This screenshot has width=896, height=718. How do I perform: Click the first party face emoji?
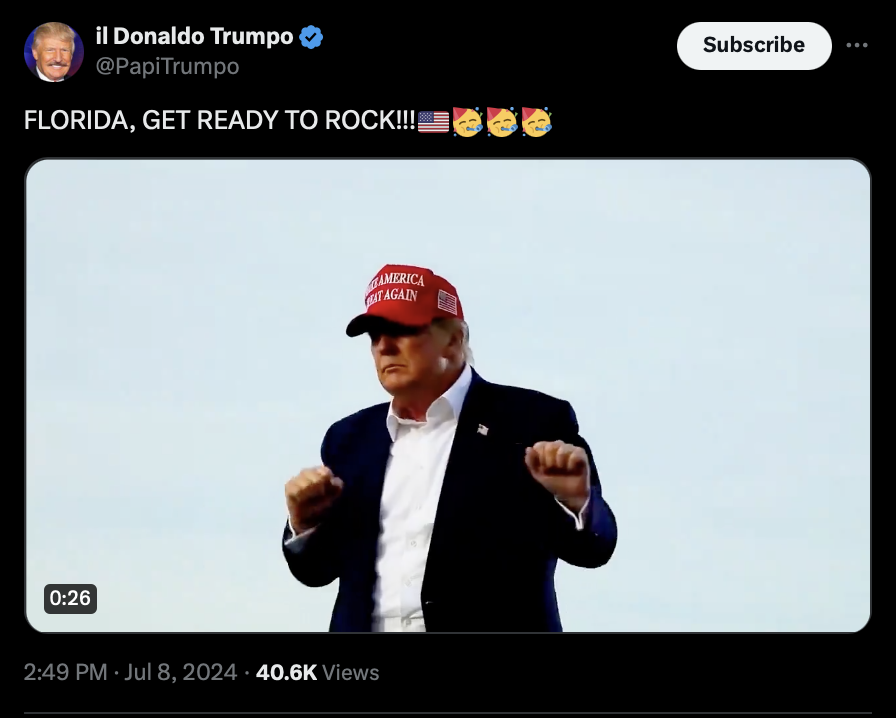(467, 121)
